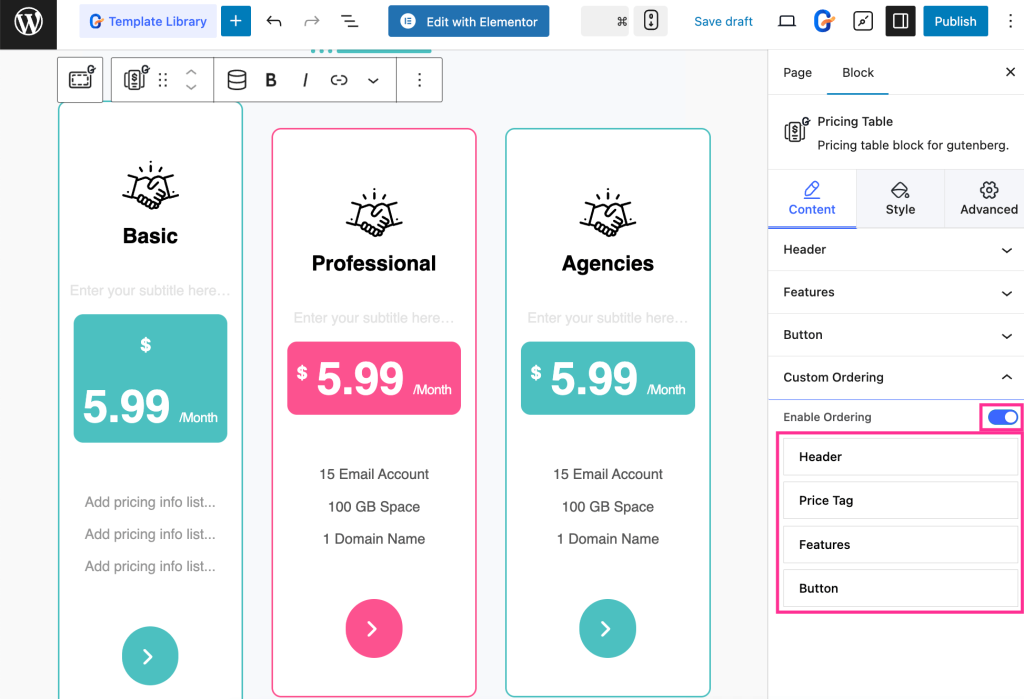Click the Basic card handshake icon
Viewport: 1024px width, 699px height.
pyautogui.click(x=150, y=186)
